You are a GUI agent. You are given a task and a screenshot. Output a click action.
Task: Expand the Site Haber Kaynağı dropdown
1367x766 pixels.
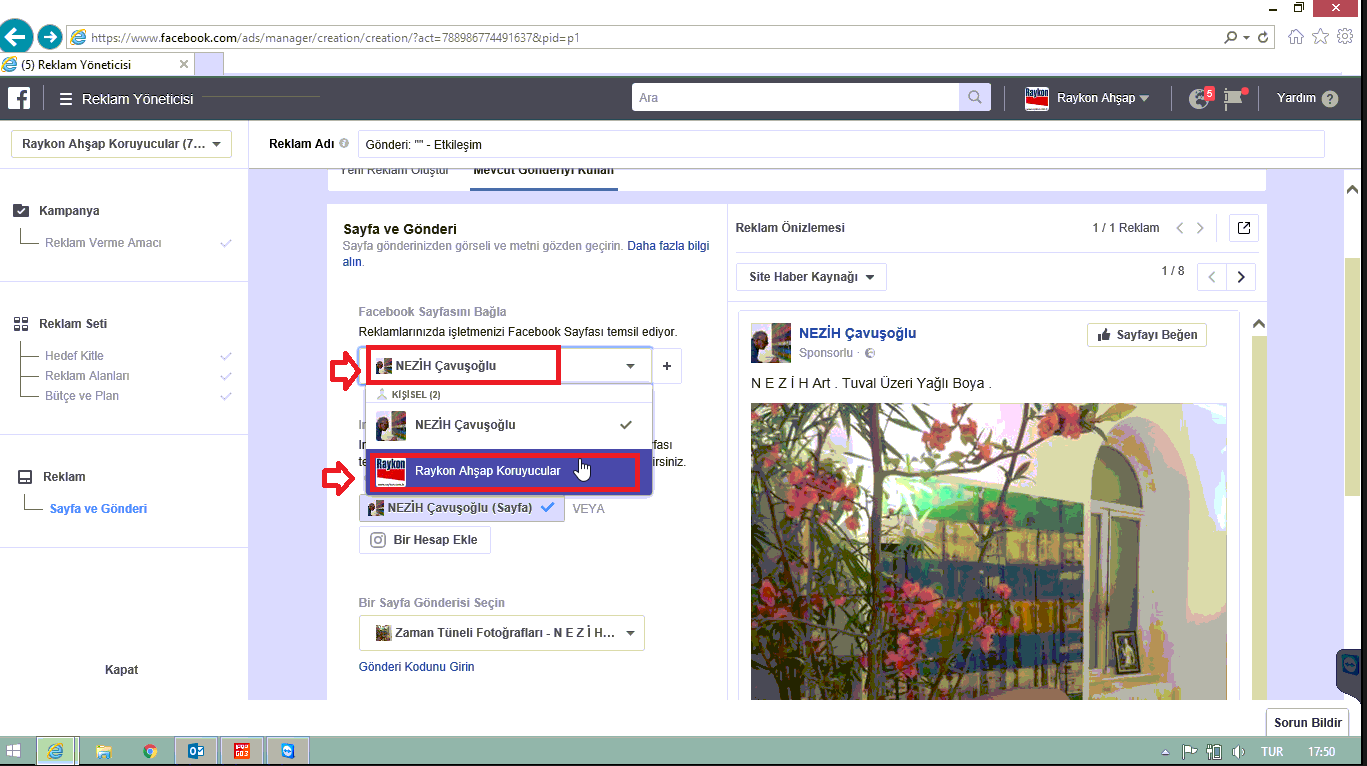click(811, 277)
